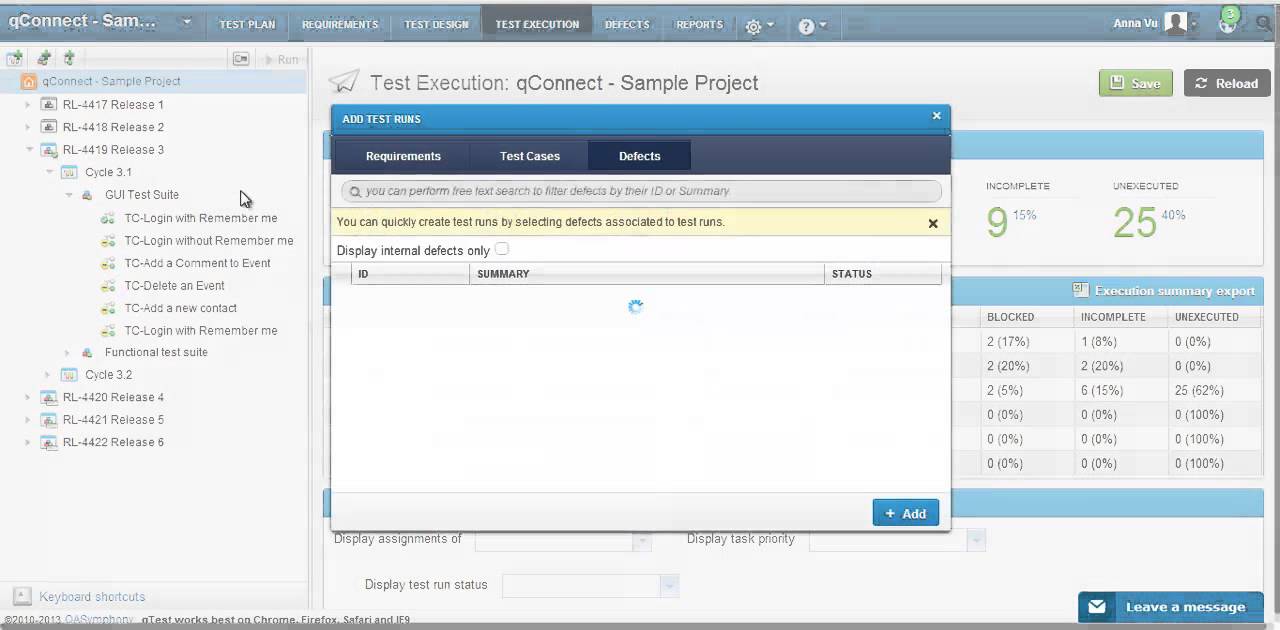Viewport: 1280px width, 630px height.
Task: Click the Execution summary export icon
Action: pyautogui.click(x=1080, y=290)
